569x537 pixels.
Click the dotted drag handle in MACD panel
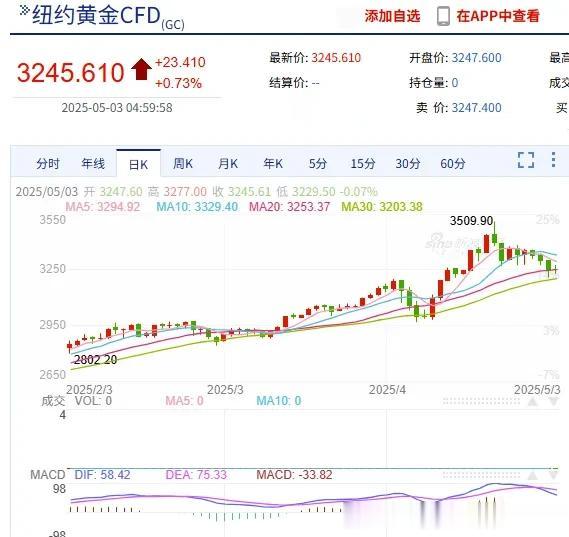pyautogui.click(x=481, y=475)
